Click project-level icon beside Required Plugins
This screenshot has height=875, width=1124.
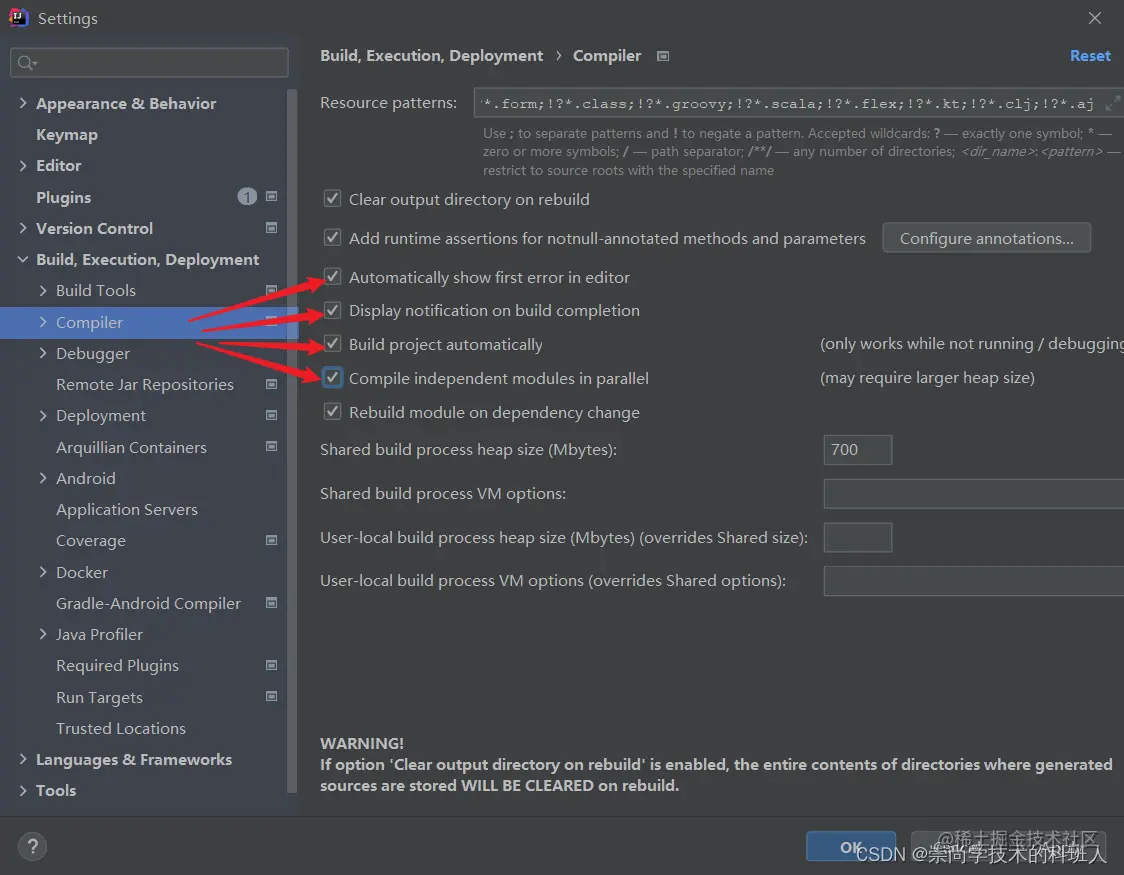[271, 665]
